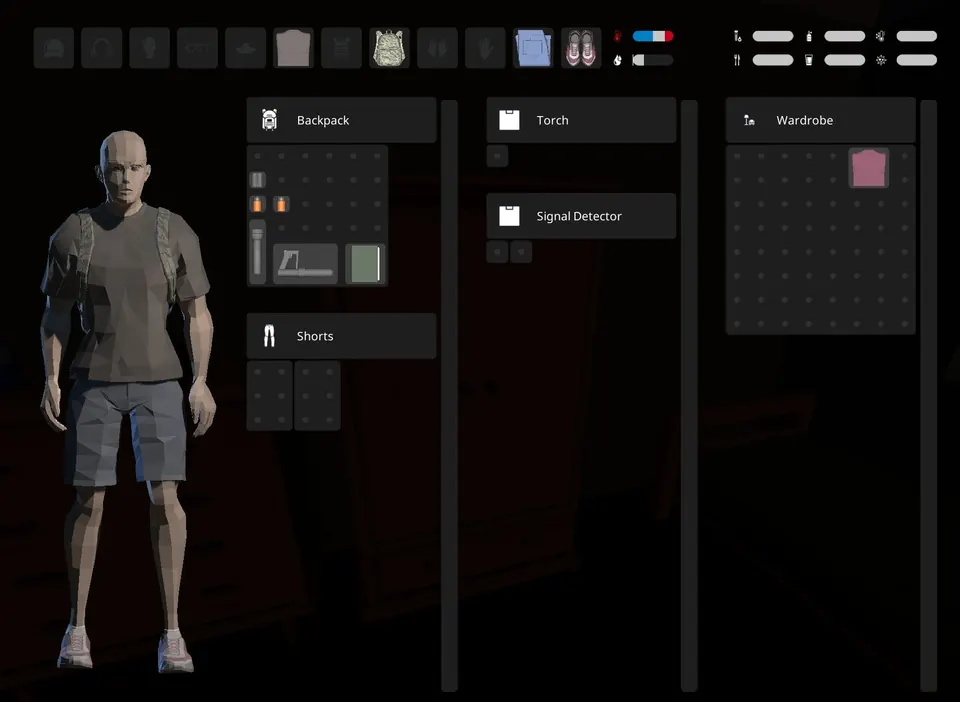Click the scrollbar beside the Backpack column
Image resolution: width=960 pixels, height=702 pixels.
pos(449,395)
